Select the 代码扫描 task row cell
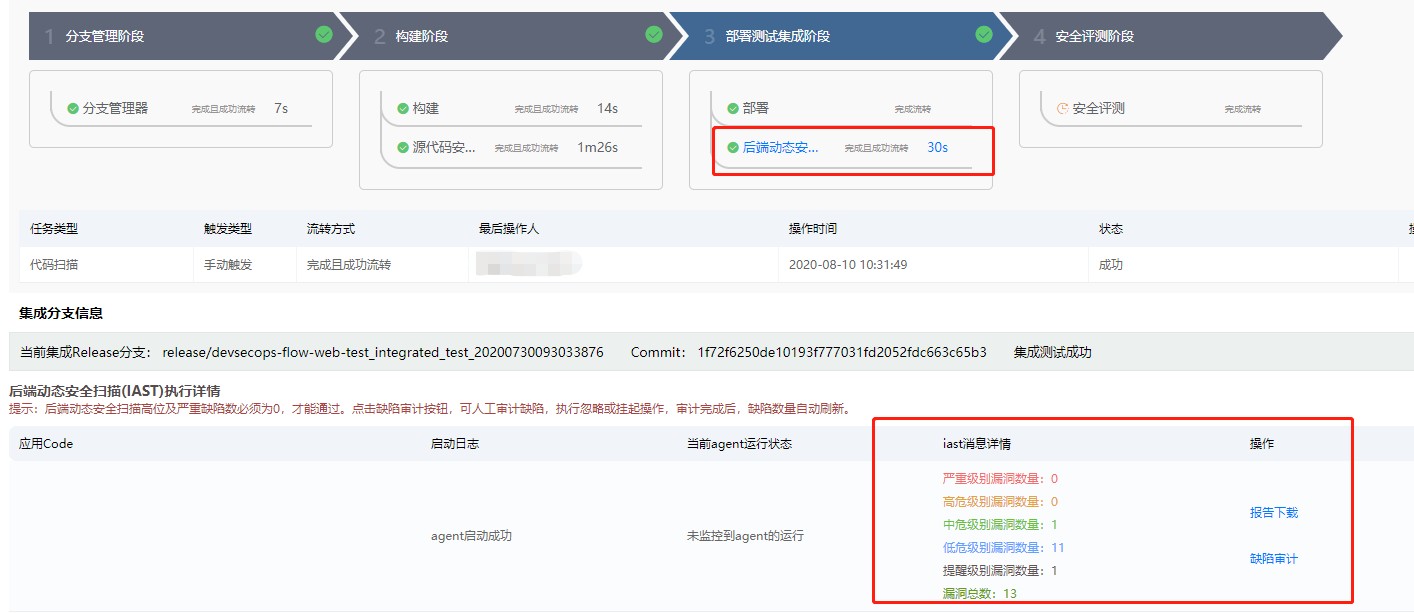This screenshot has height=613, width=1414. coord(54,265)
